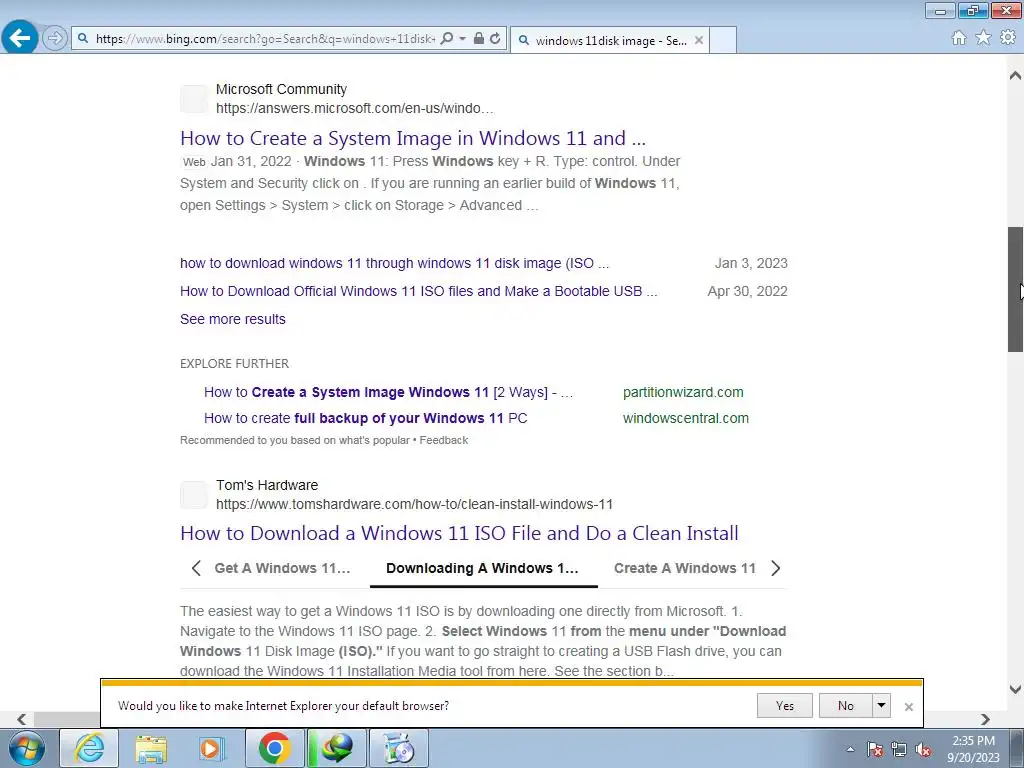1024x768 pixels.
Task: Click the network tray icon
Action: tap(899, 749)
